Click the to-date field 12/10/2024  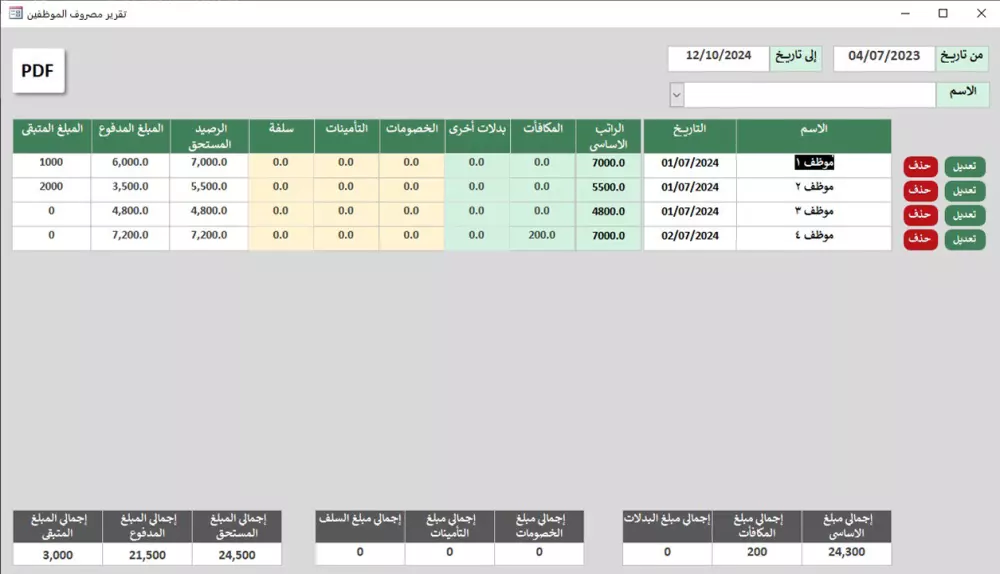[x=719, y=57]
